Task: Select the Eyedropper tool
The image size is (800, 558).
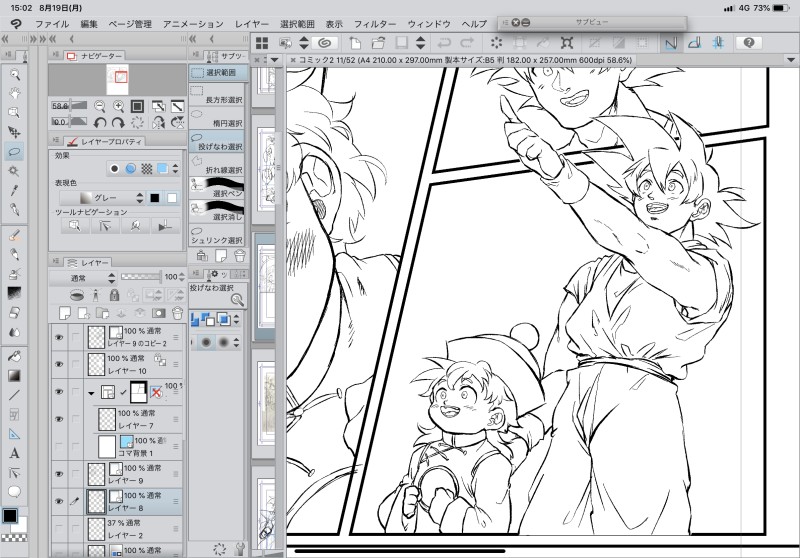Action: coord(15,190)
